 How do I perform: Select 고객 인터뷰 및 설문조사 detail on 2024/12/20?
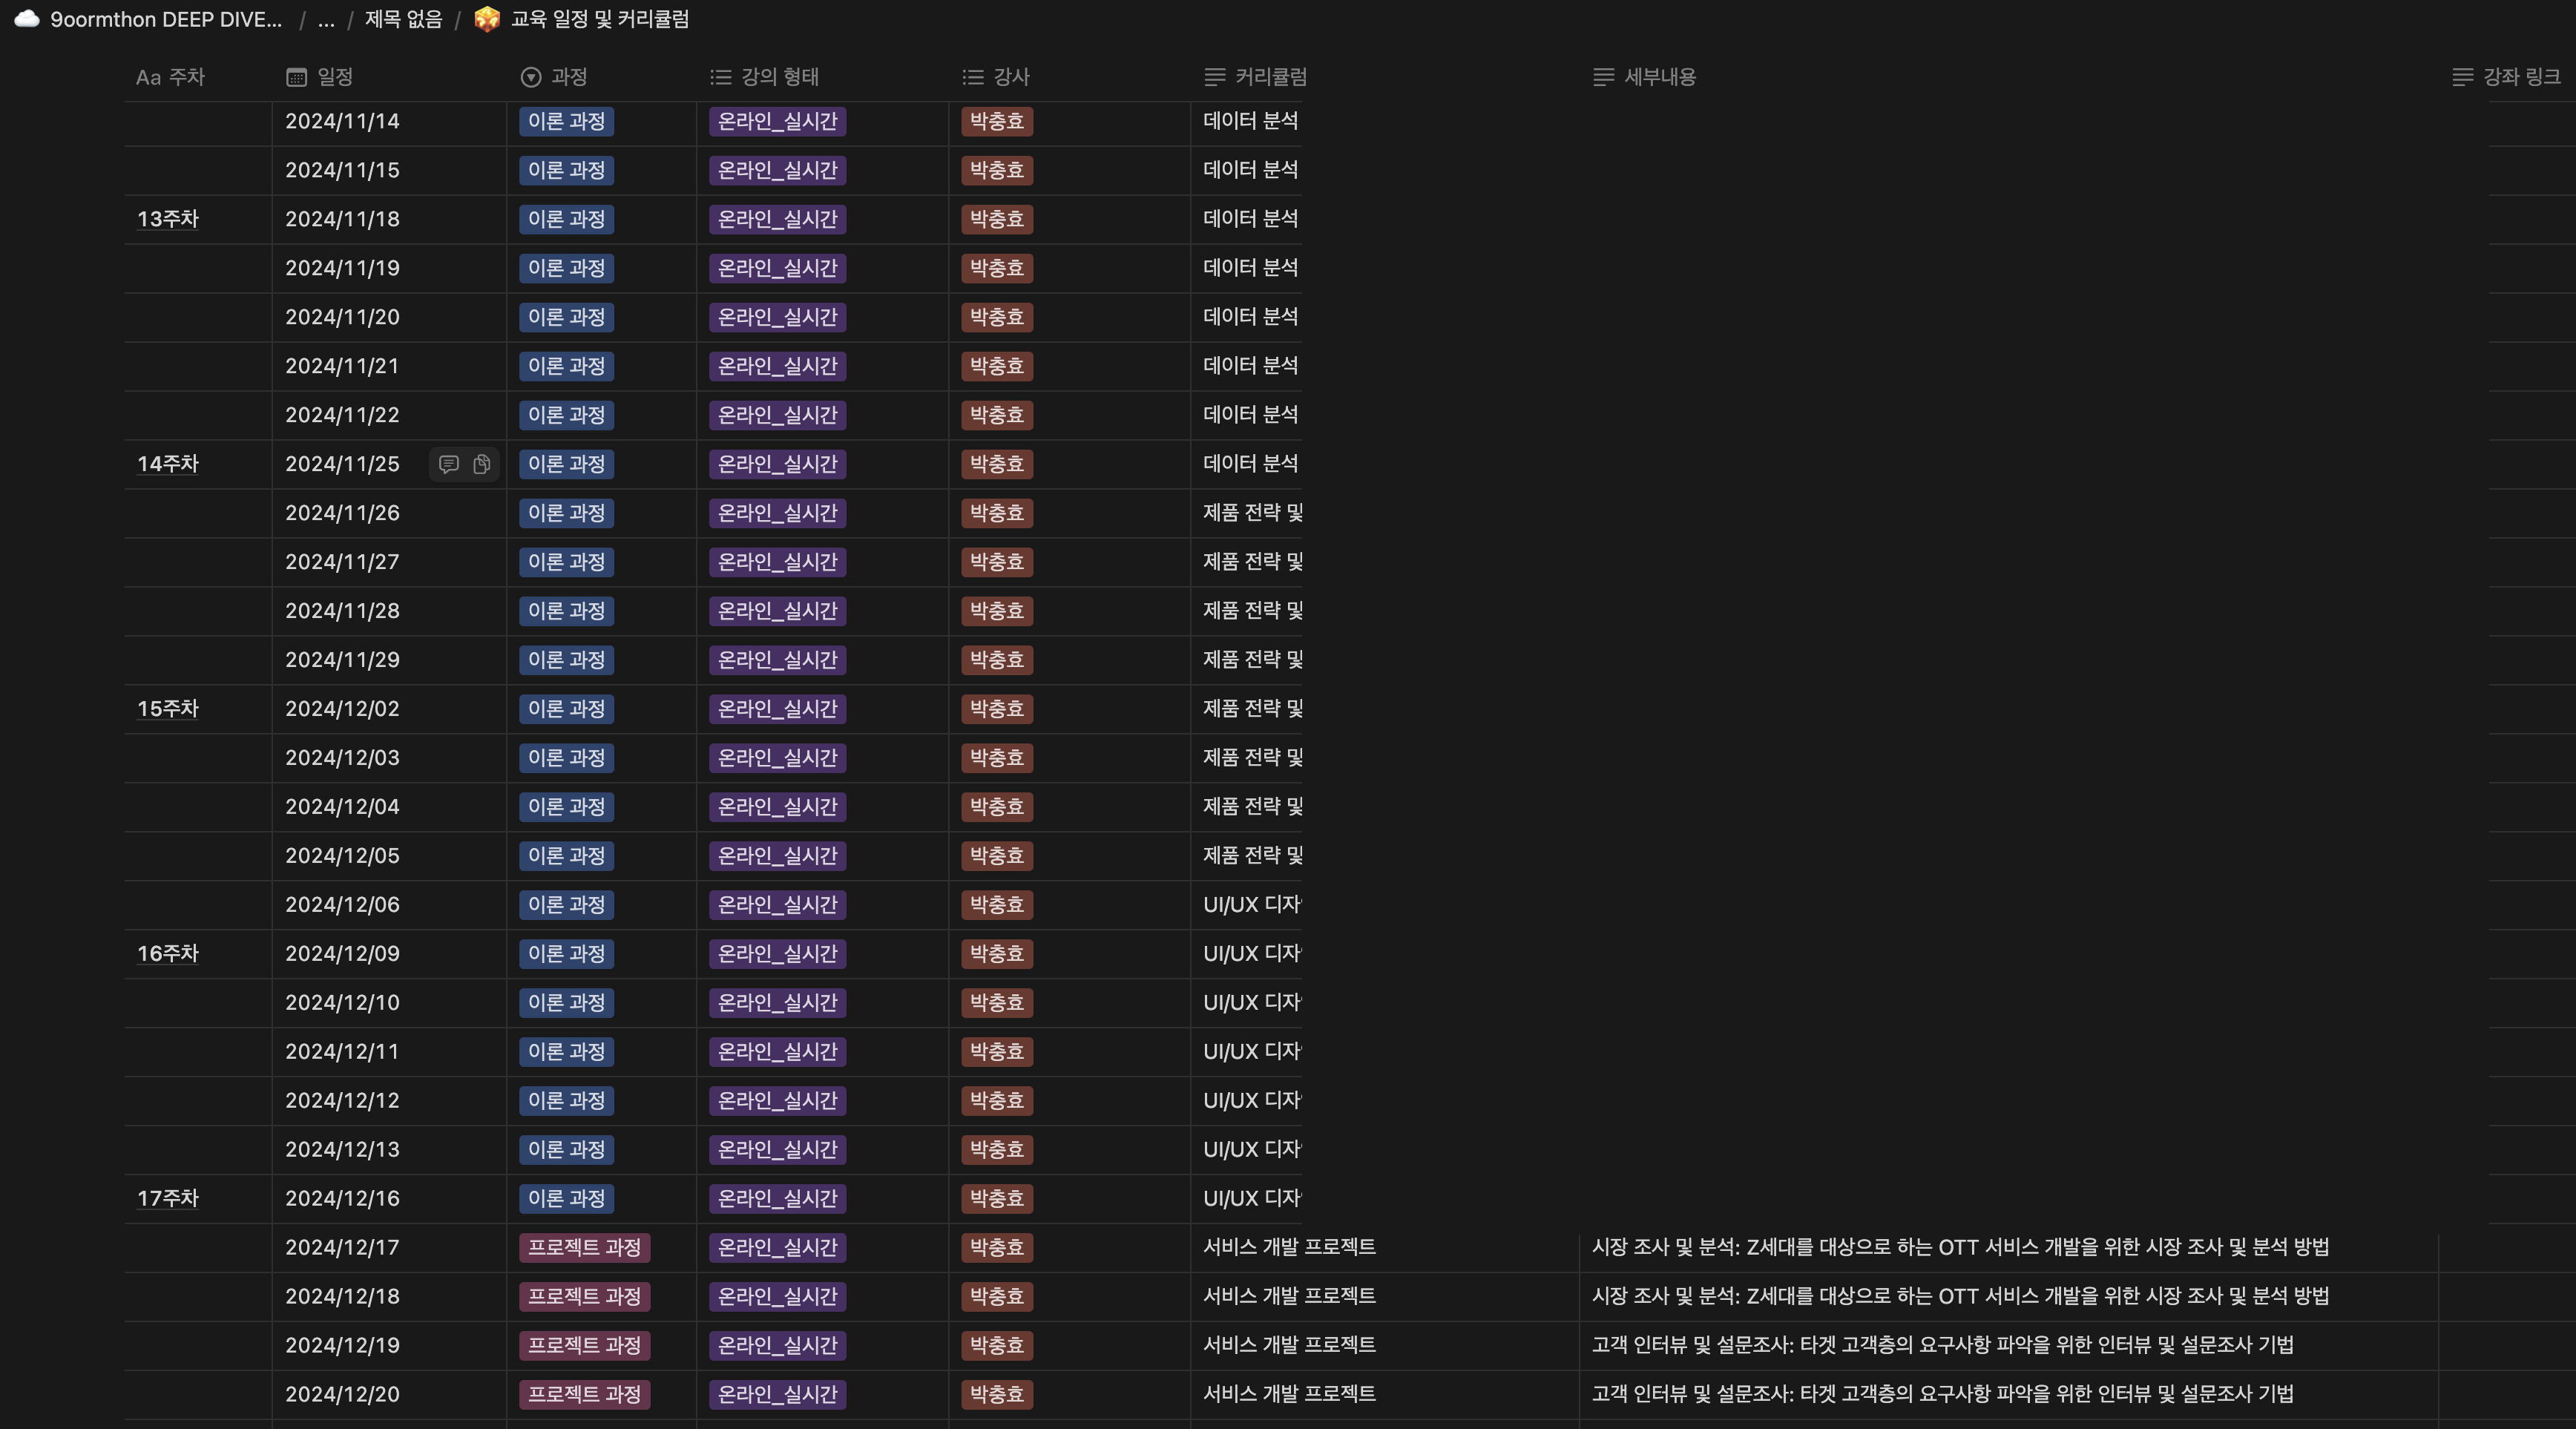tap(2009, 1394)
